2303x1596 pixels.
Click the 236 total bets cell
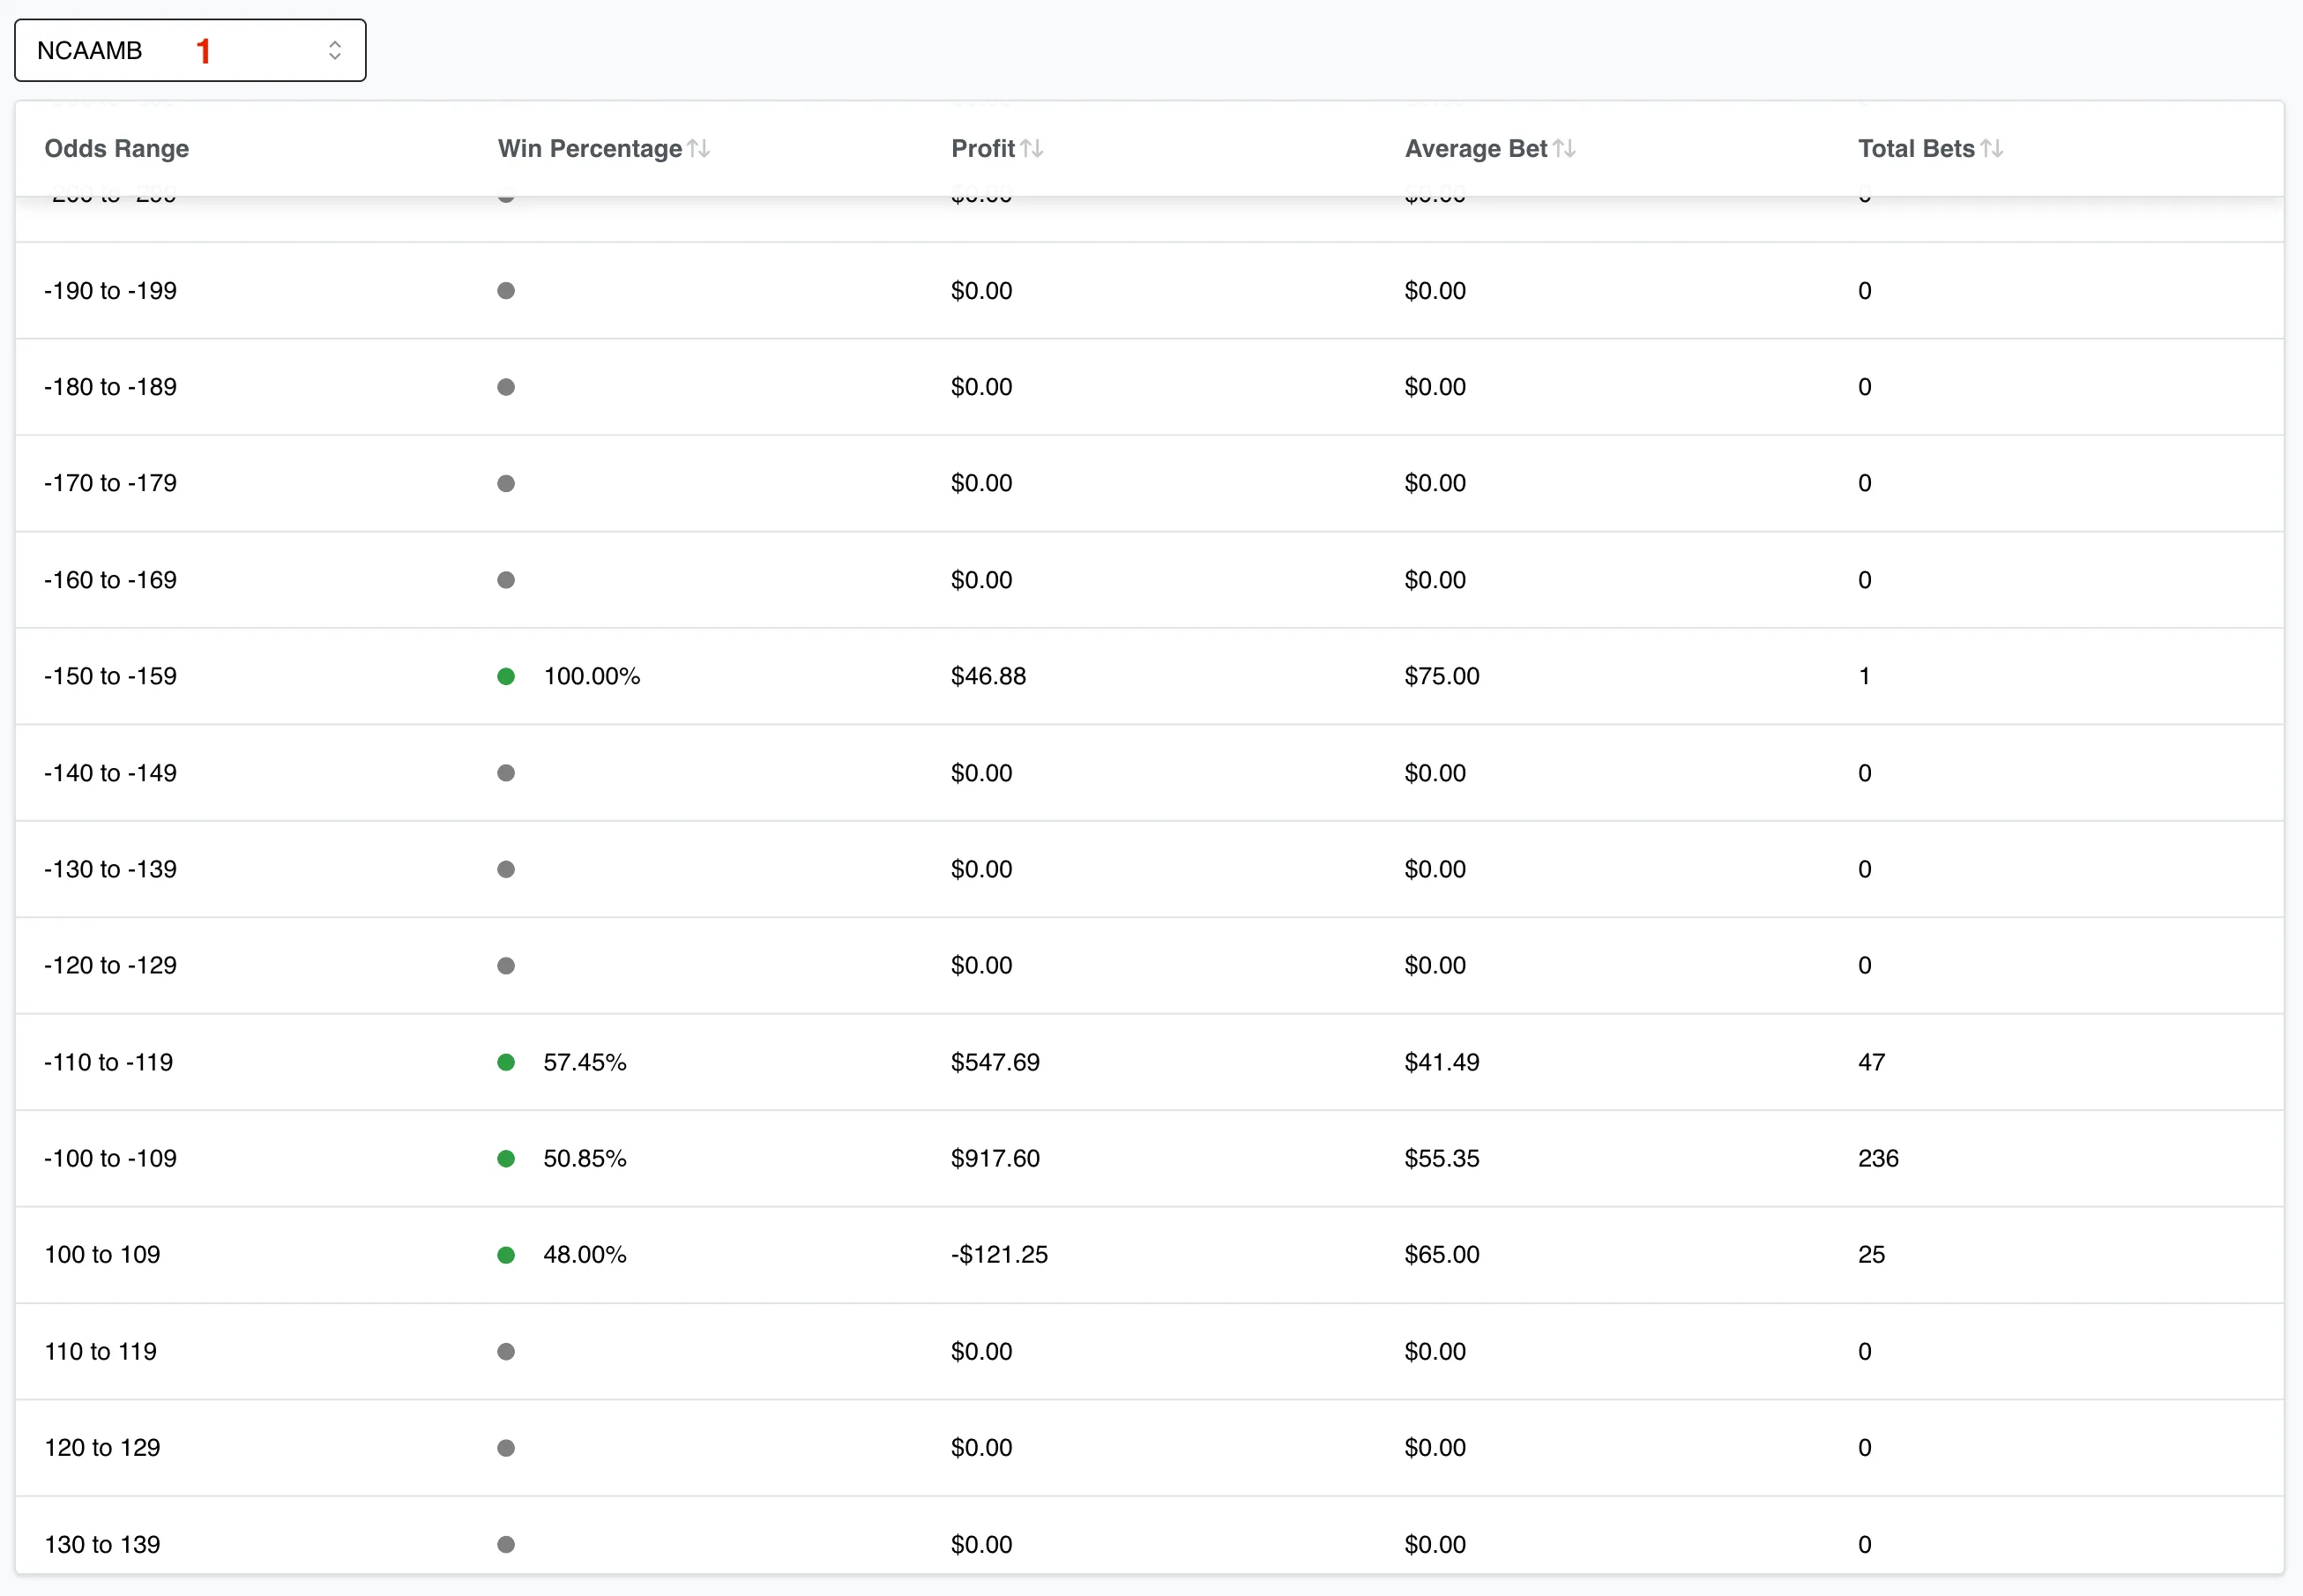[1878, 1159]
